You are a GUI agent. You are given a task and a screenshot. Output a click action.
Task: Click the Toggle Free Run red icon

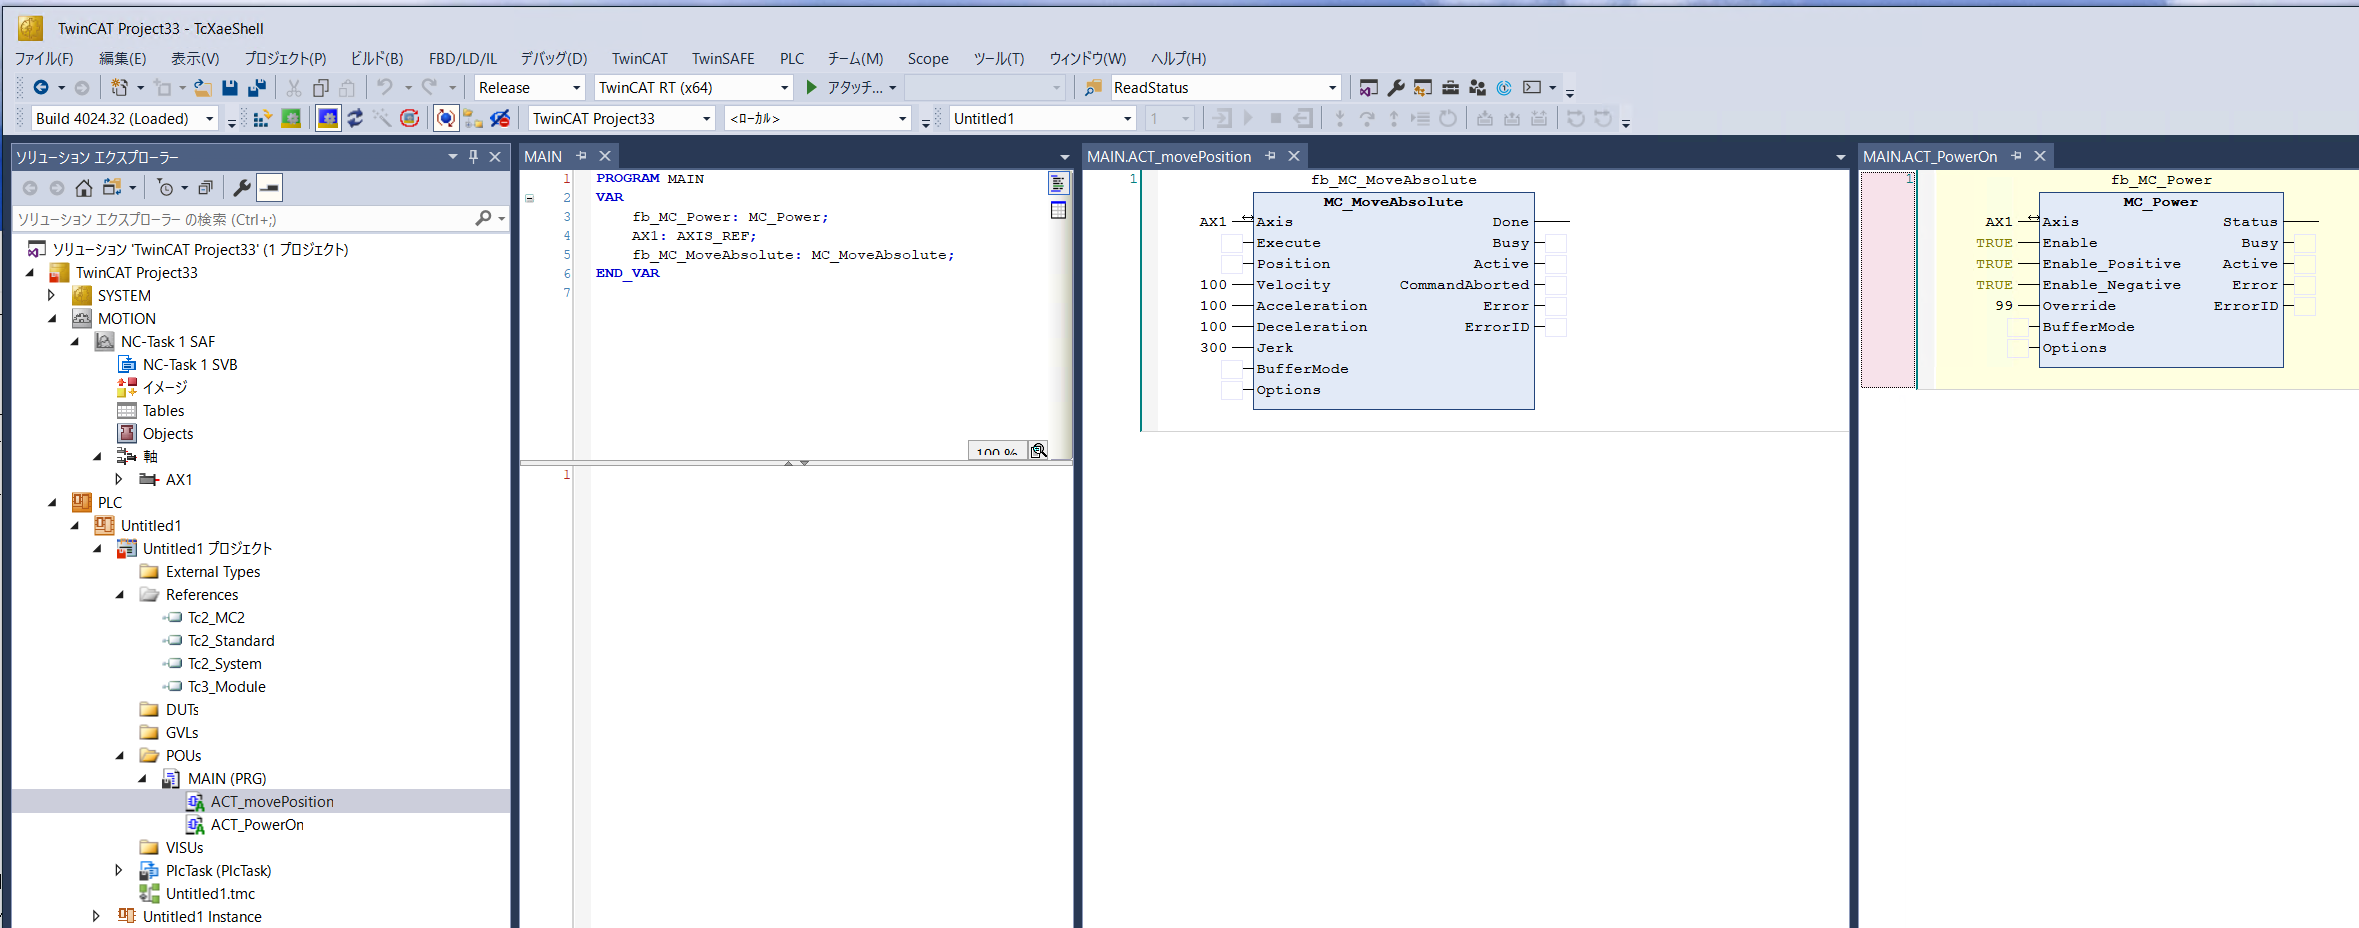[409, 119]
